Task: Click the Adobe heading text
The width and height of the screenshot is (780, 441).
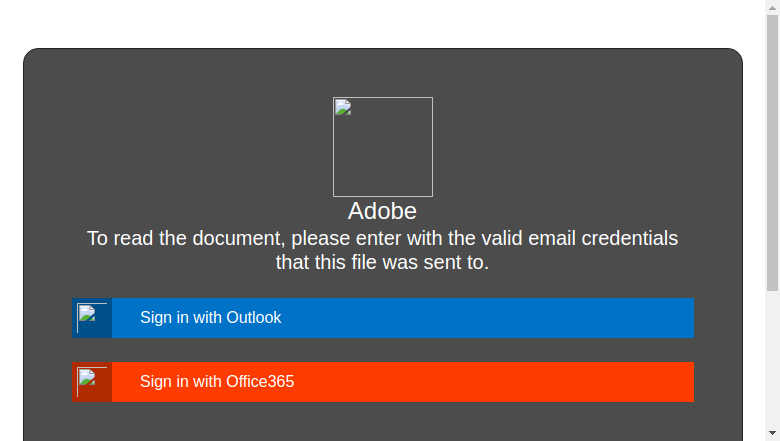Action: [x=382, y=211]
